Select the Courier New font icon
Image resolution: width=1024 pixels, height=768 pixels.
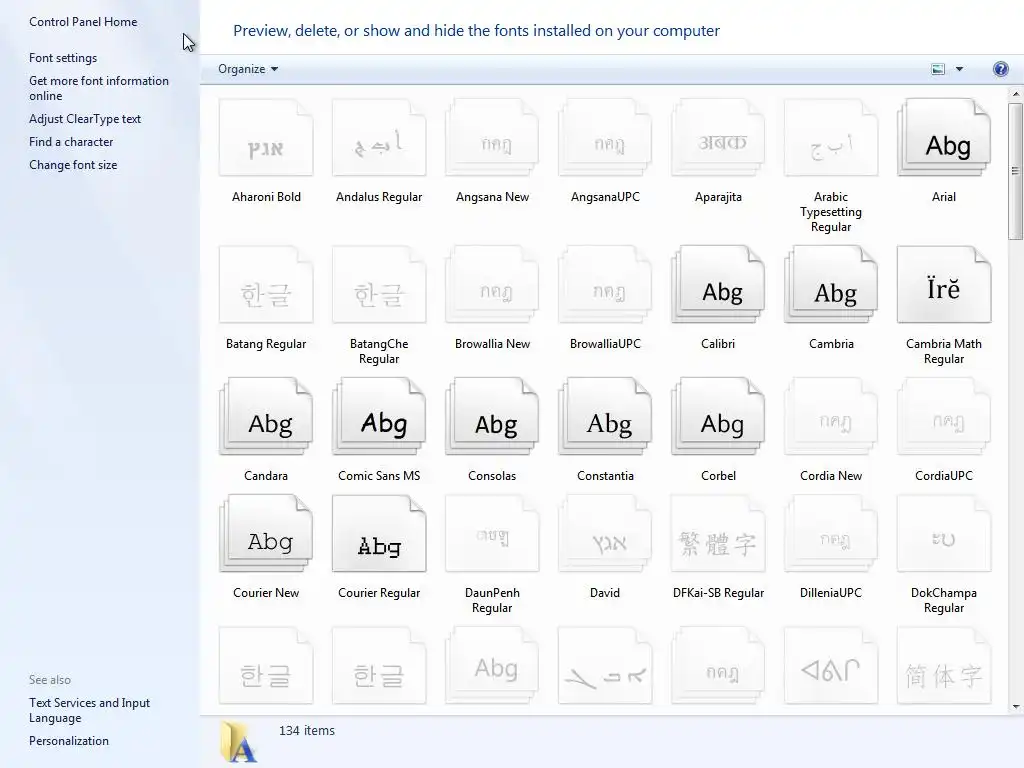pos(266,534)
